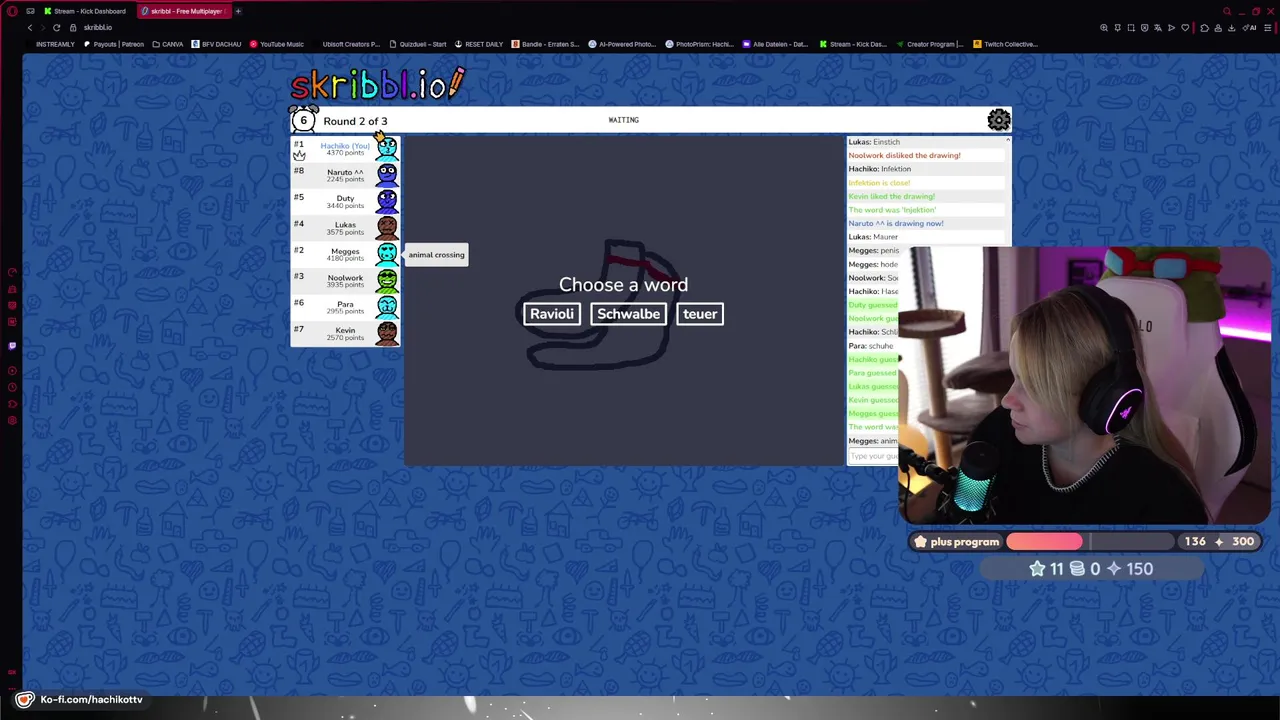Open the PhotoPrism bookmark

coord(700,44)
